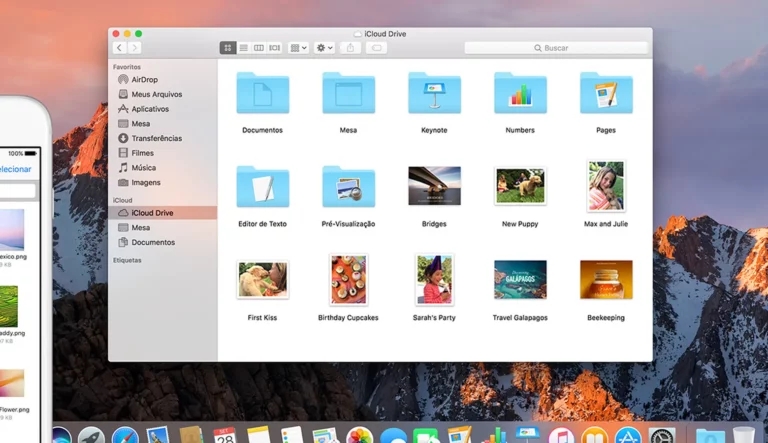Select the Documentos folder icon
This screenshot has height=443, width=768.
pos(263,93)
